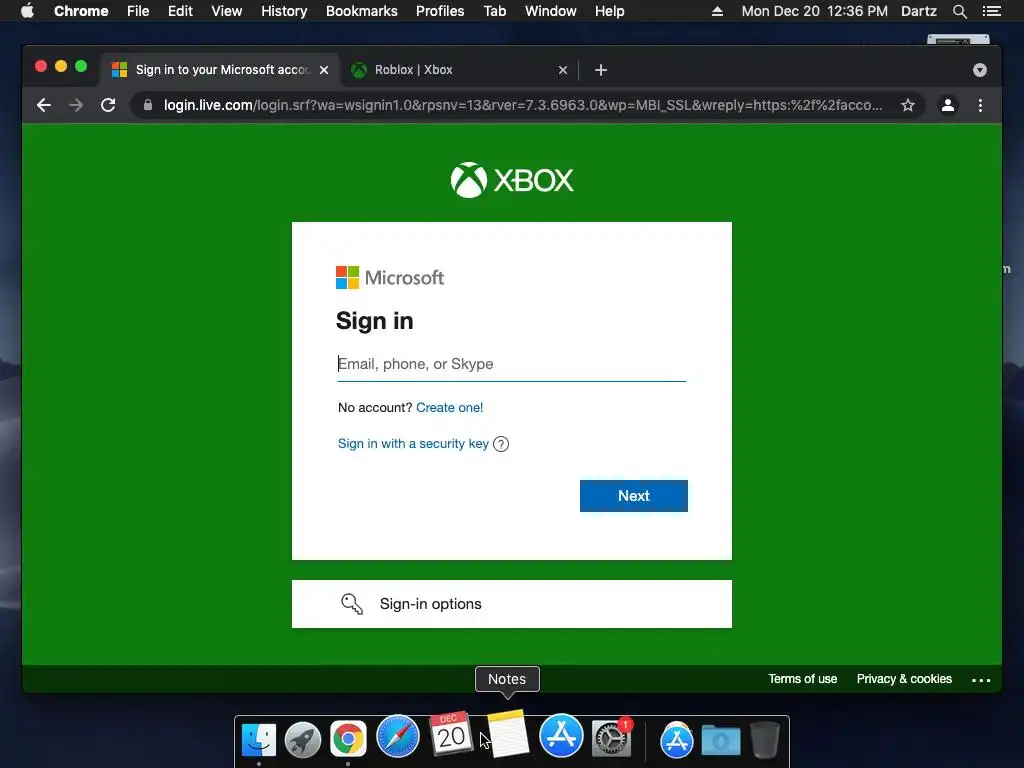Open the Downloads folder in the Dock
Screen dimensions: 1024x768
(x=721, y=740)
